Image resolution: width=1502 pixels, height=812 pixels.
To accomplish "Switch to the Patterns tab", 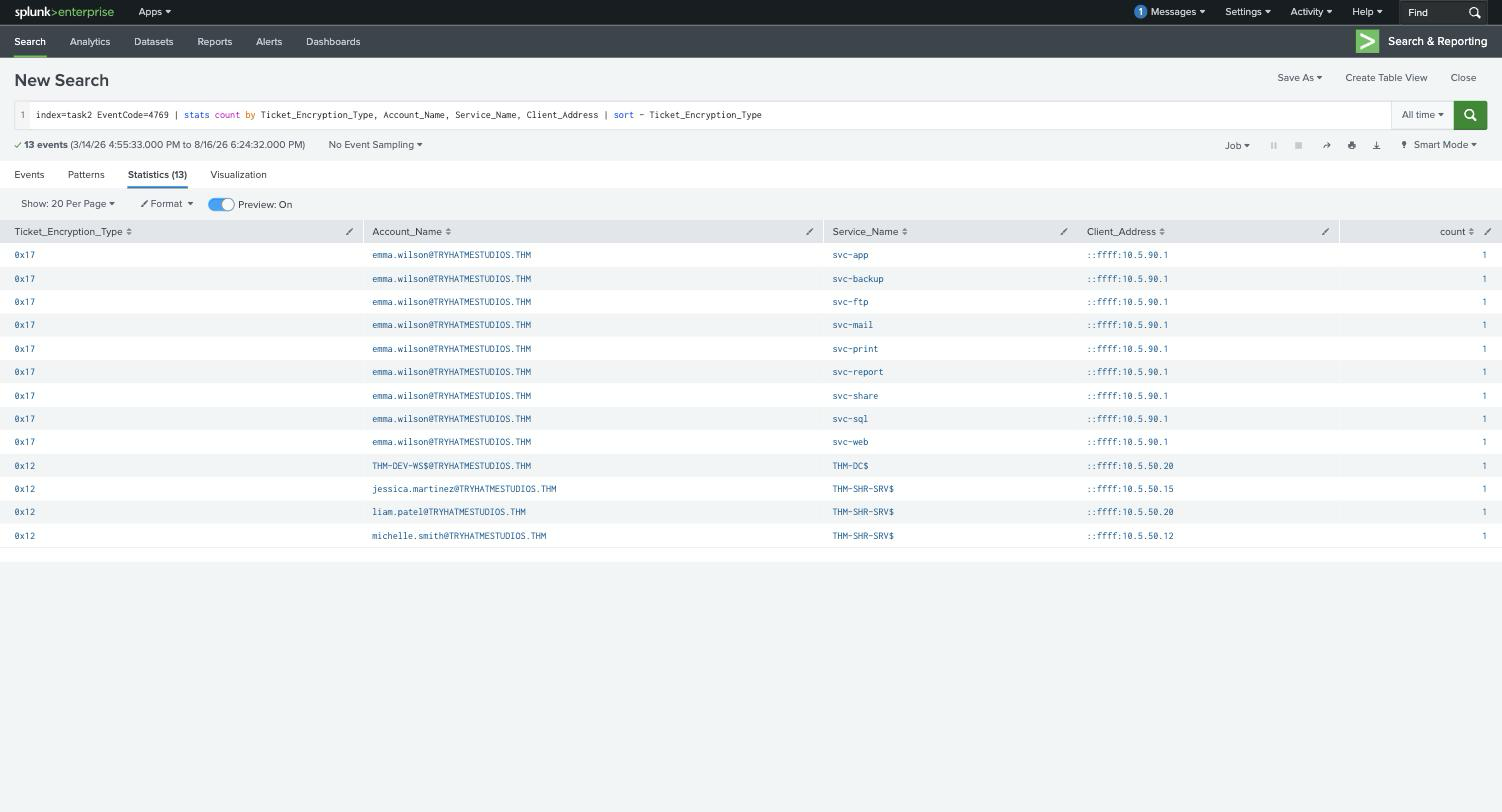I will pyautogui.click(x=86, y=175).
